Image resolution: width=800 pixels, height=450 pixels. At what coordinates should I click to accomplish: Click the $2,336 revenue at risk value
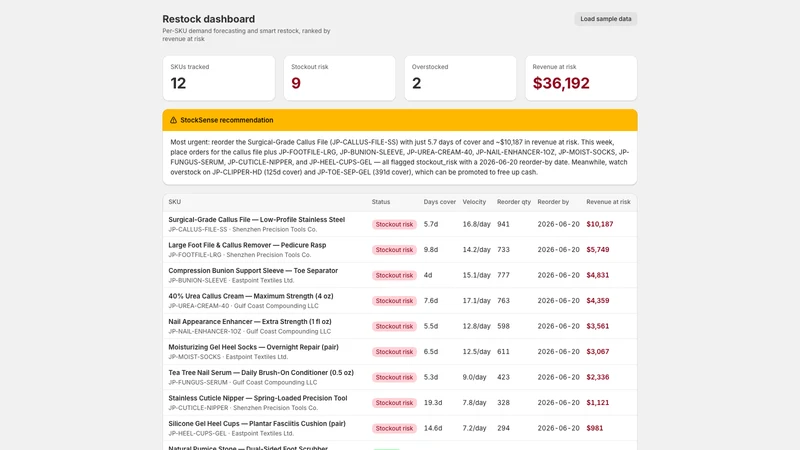point(597,377)
